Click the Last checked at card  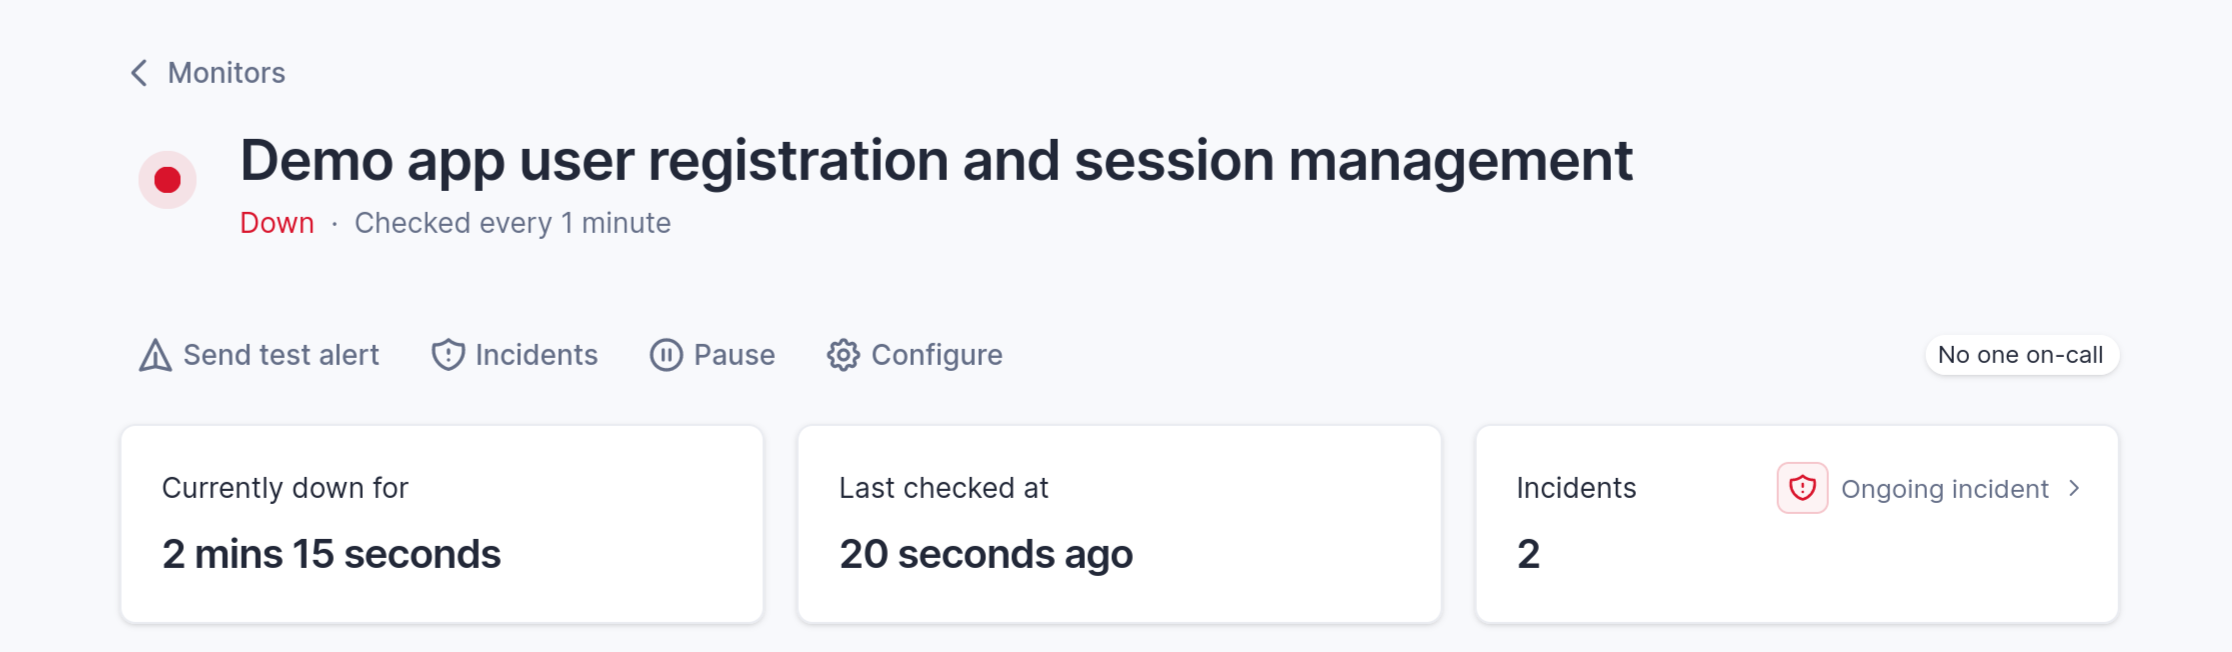1119,524
